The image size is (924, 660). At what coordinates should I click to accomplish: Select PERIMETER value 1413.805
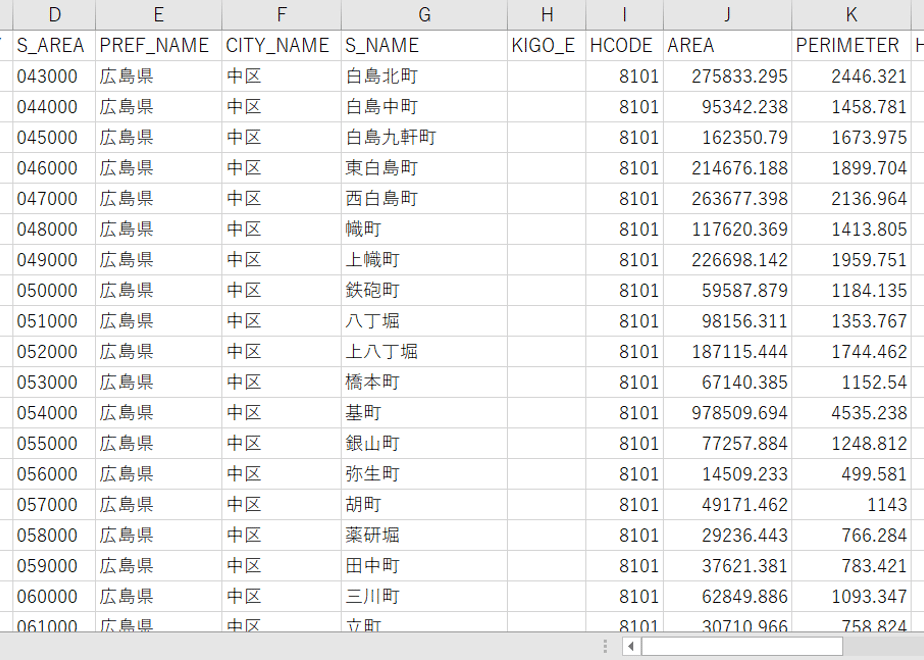[x=852, y=229]
